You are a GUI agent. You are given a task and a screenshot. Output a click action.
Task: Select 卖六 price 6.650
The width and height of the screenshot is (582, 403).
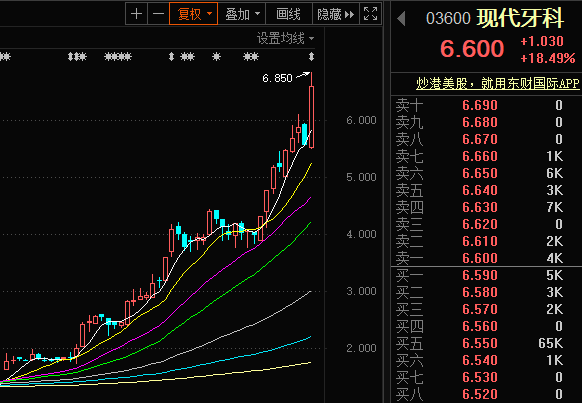click(x=480, y=173)
